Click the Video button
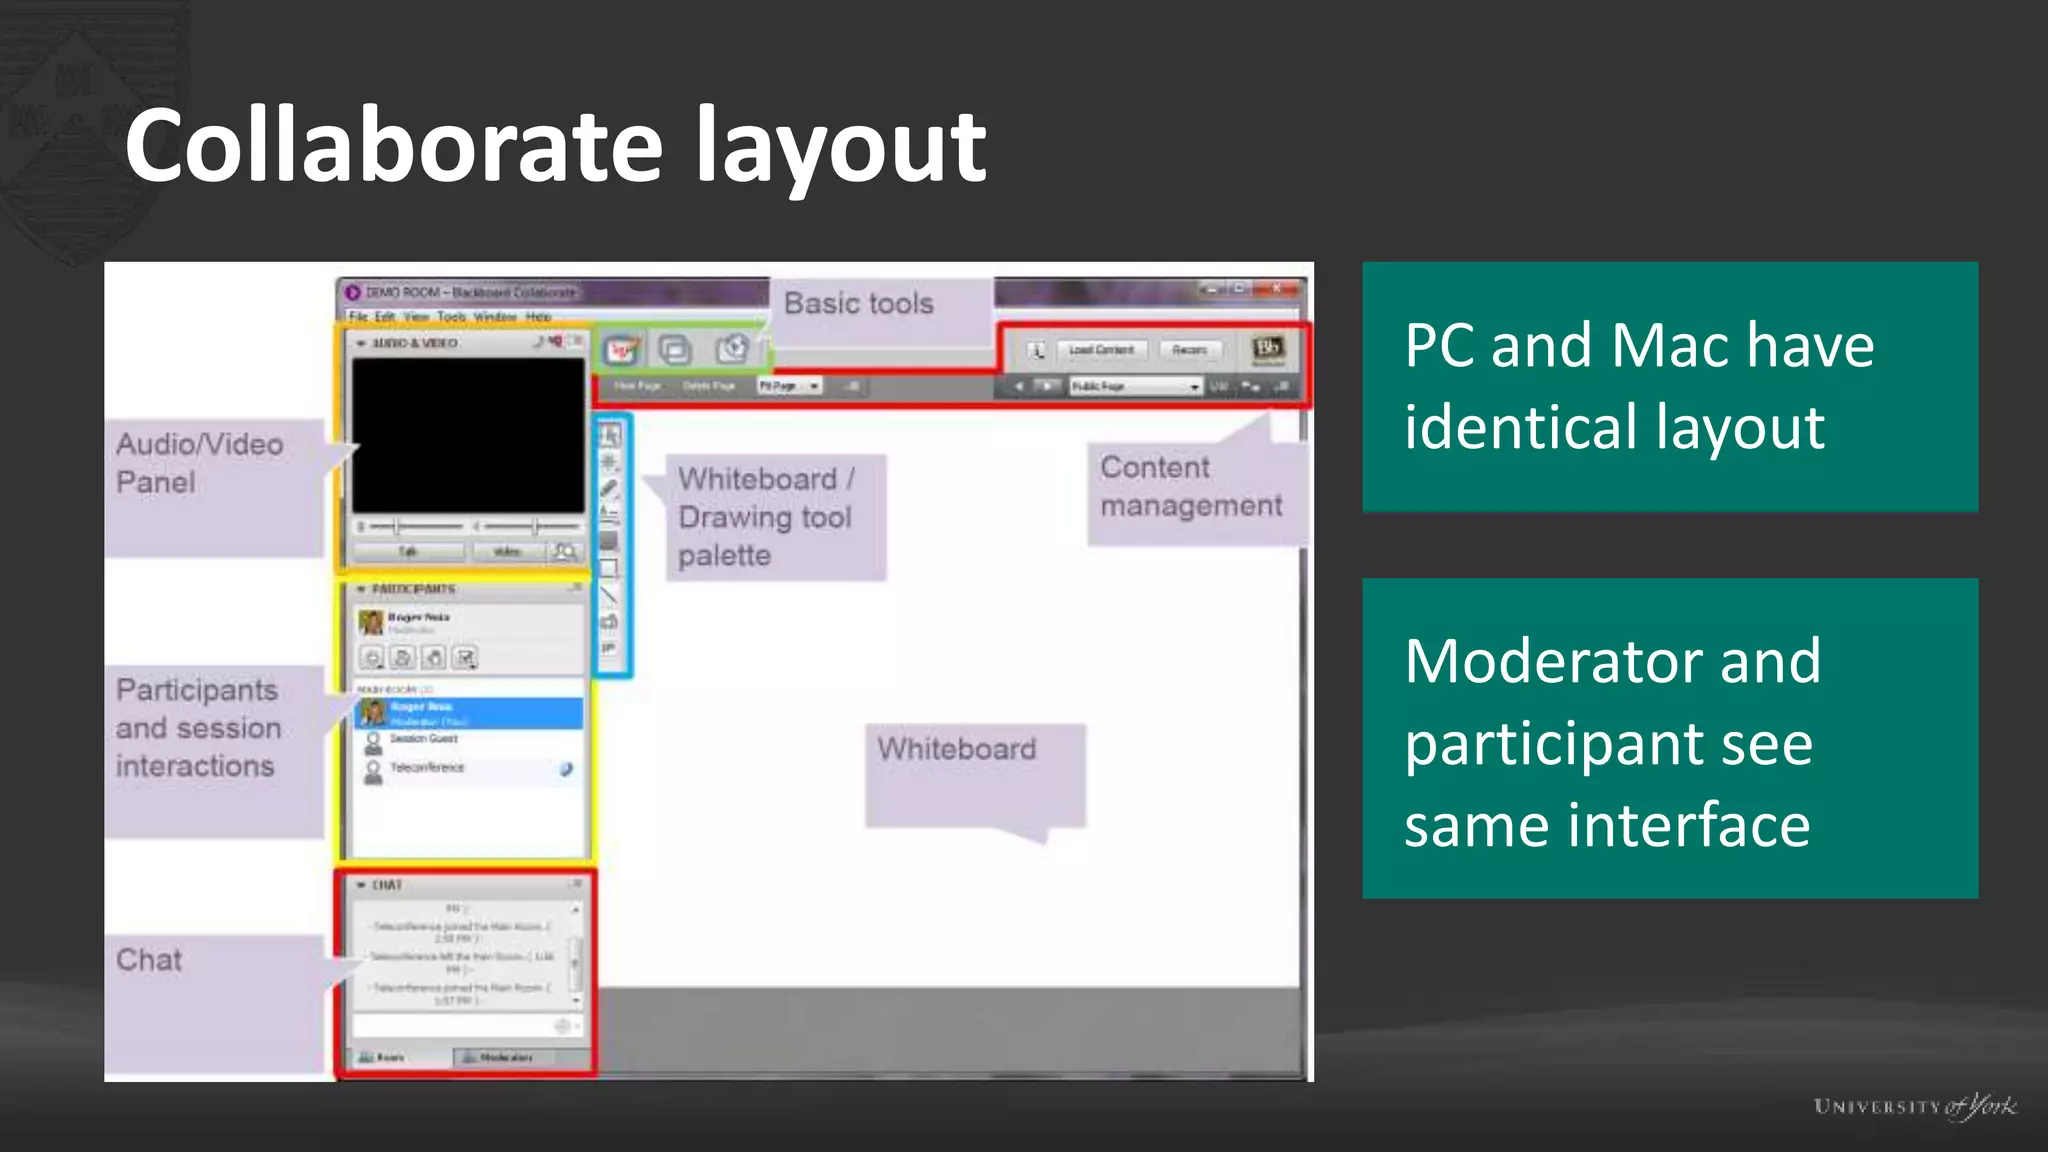 click(x=508, y=552)
